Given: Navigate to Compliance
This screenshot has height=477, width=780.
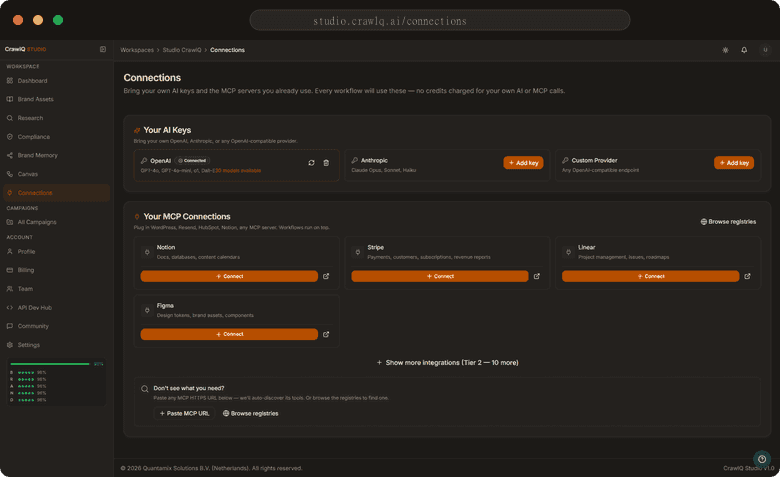Looking at the screenshot, I should click(x=57, y=137).
